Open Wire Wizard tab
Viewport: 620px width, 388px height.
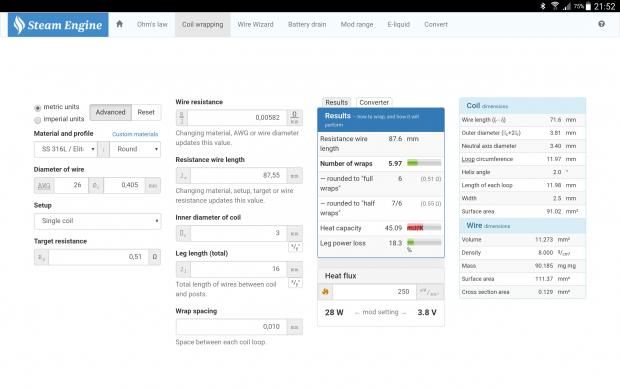tap(255, 25)
